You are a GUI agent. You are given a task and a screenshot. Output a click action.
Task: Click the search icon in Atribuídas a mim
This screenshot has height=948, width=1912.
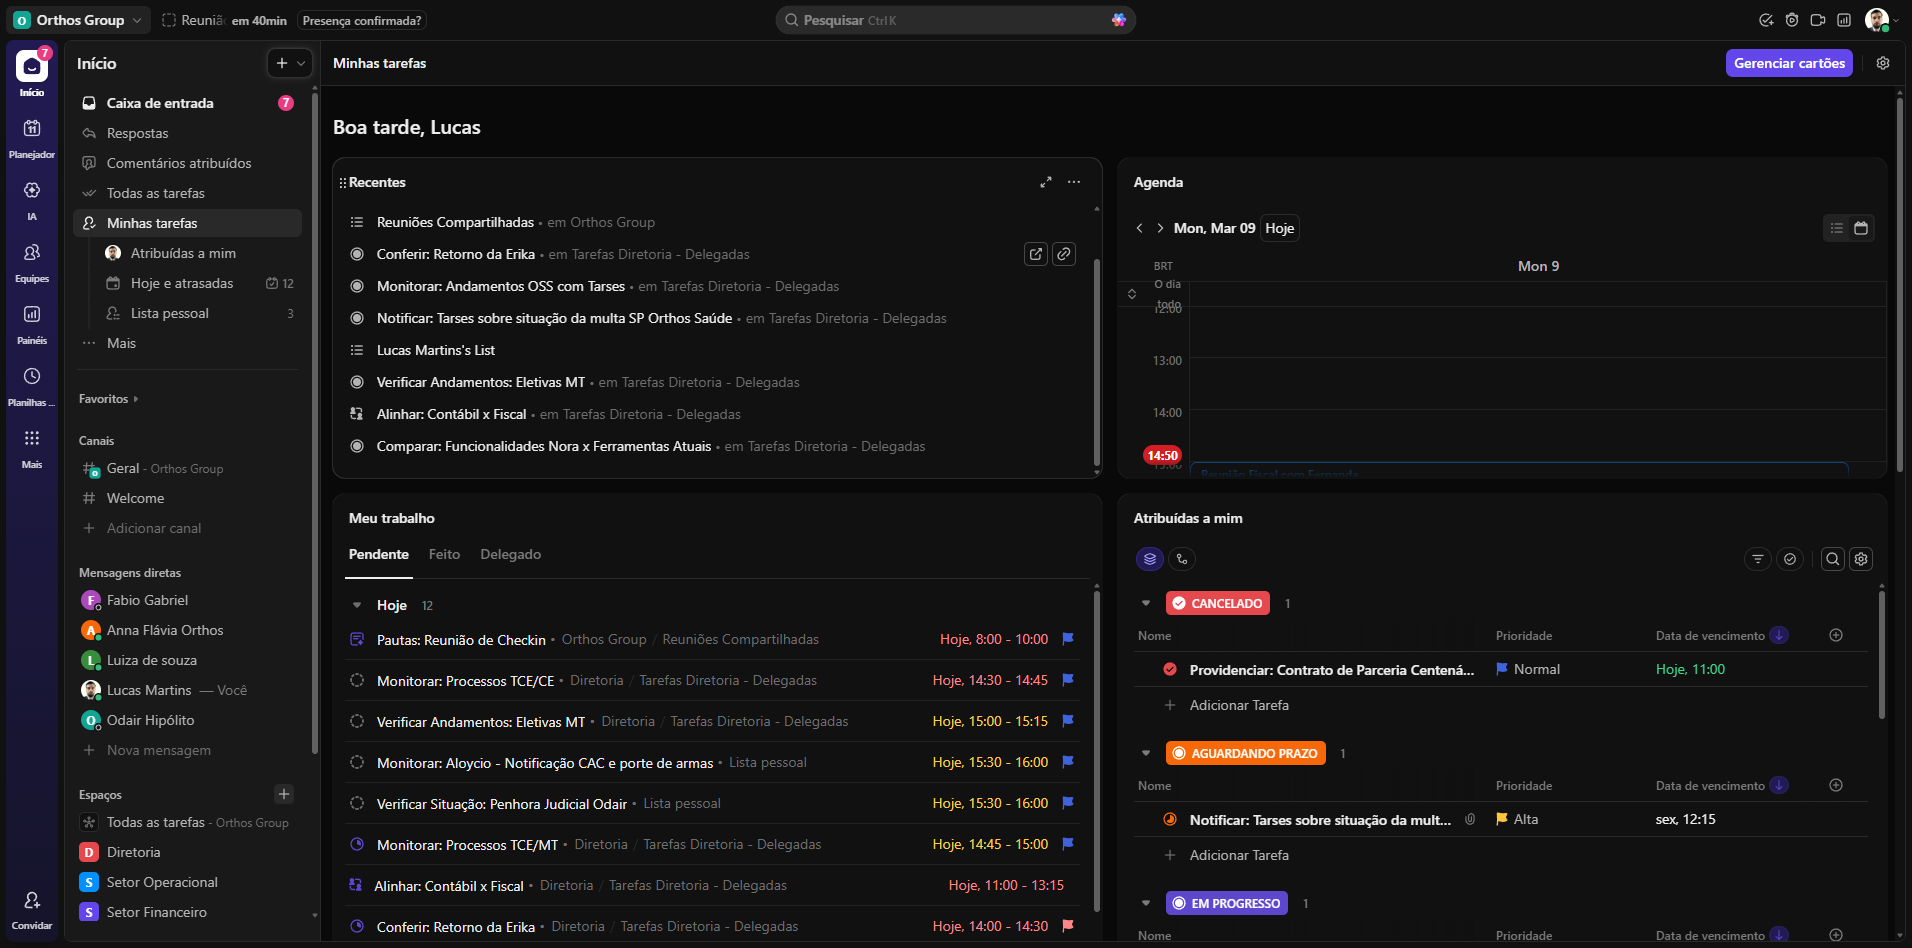(x=1832, y=559)
